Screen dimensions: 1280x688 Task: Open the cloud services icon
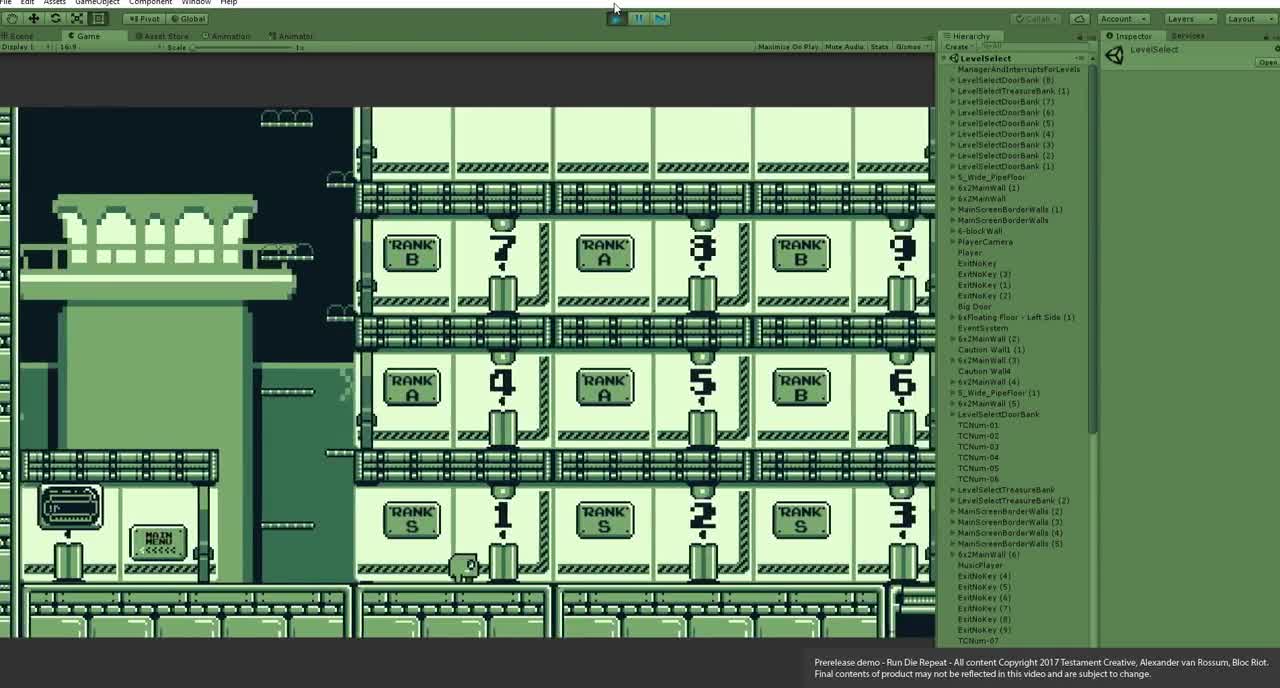[x=1079, y=19]
